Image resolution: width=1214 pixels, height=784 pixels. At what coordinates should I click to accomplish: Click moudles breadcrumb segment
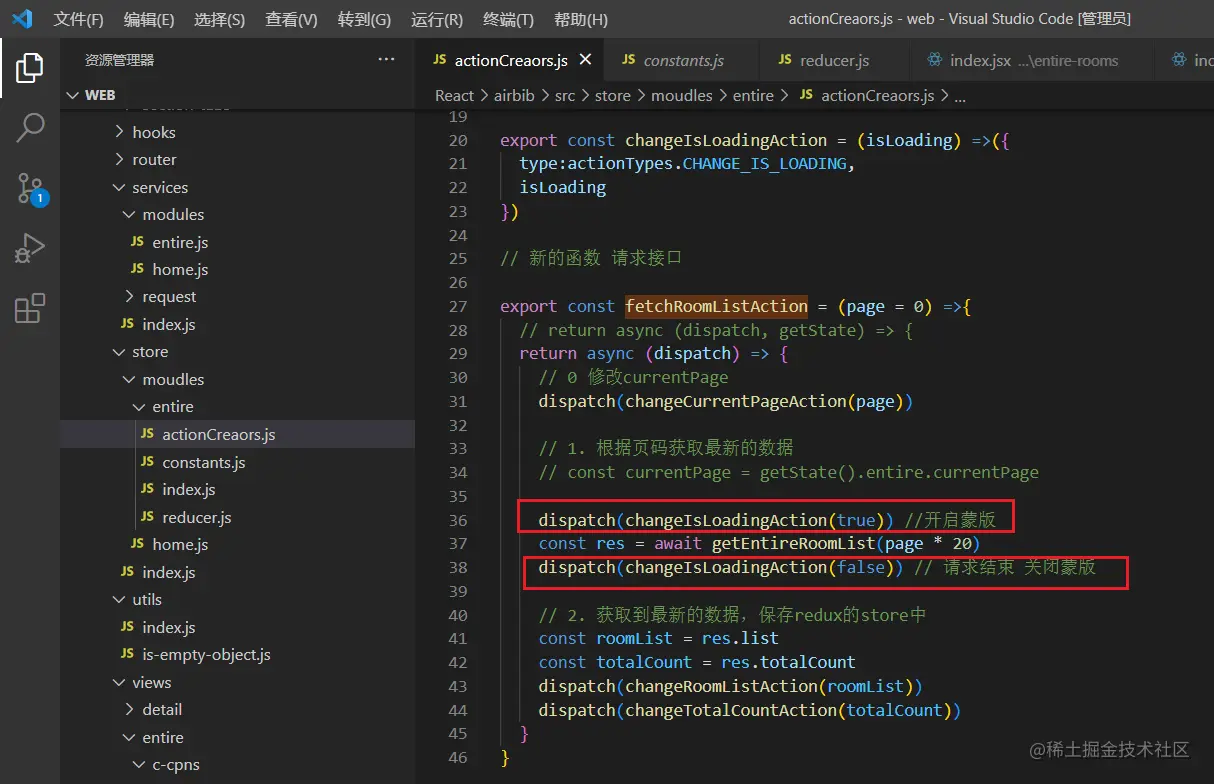click(x=682, y=95)
